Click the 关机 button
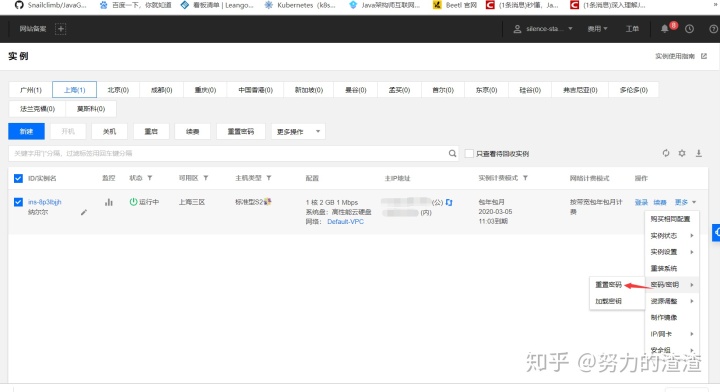 tap(109, 132)
